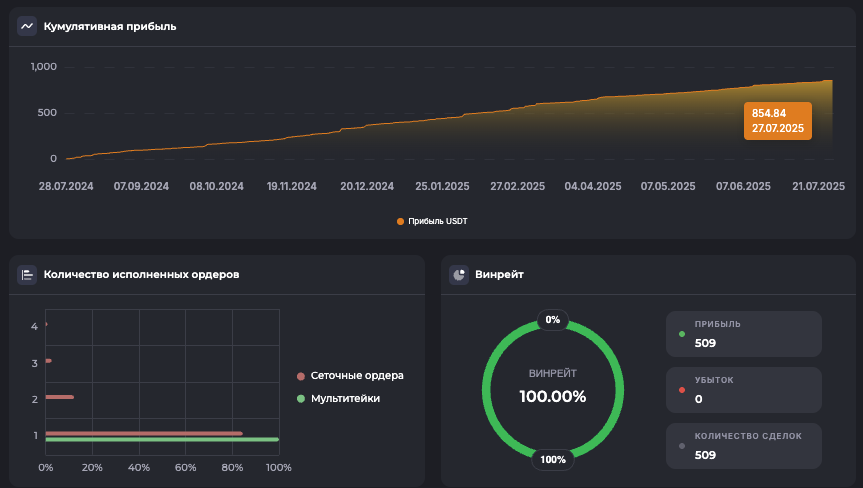Click the 25.01.2025 date on chart axis
863x488 pixels.
point(442,186)
